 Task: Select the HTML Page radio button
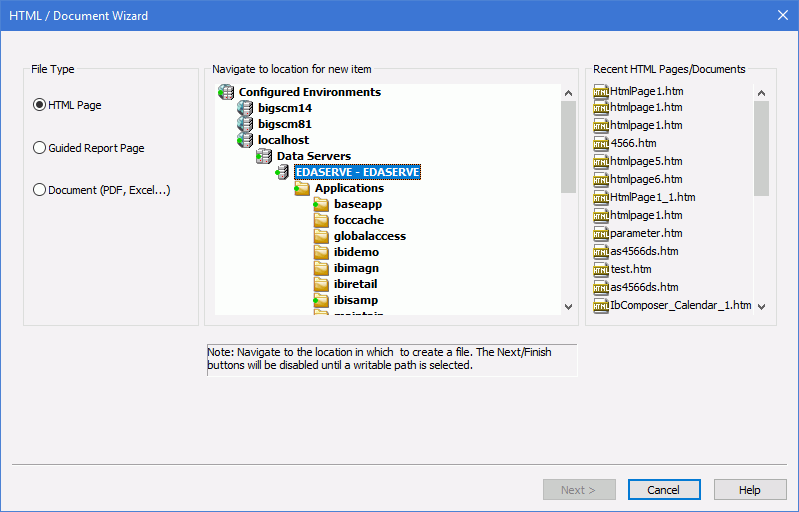click(40, 105)
